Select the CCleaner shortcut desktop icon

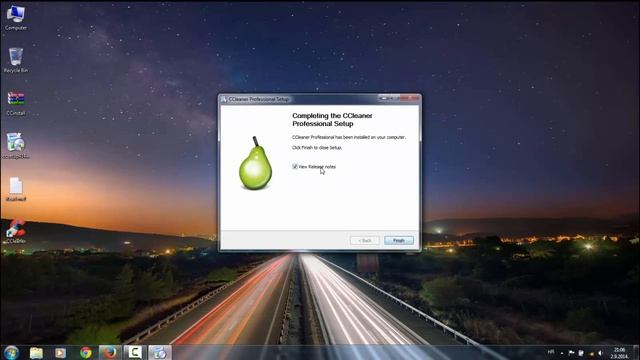16,231
